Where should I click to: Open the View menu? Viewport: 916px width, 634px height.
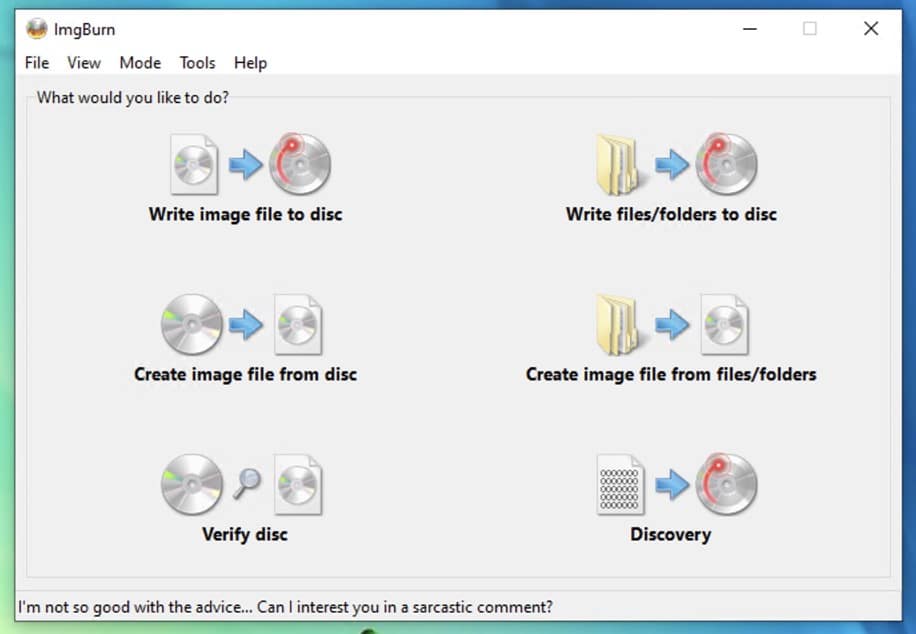[84, 63]
